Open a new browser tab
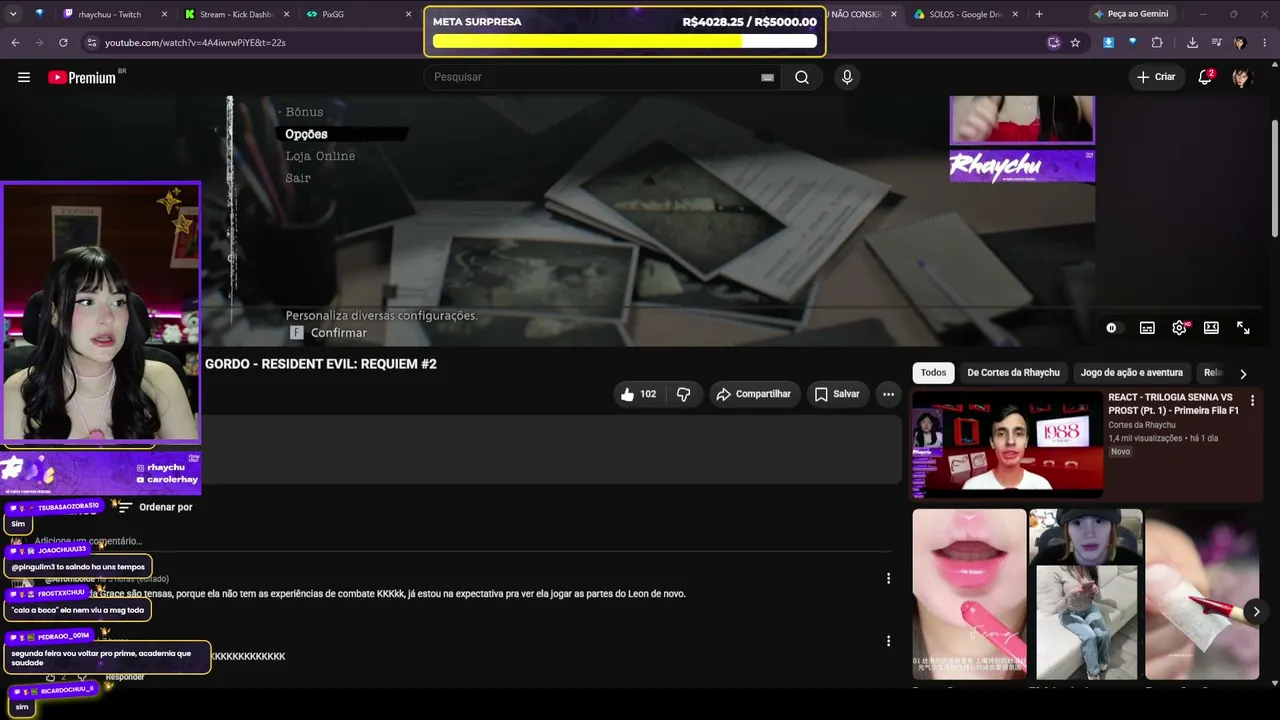 (x=1039, y=14)
